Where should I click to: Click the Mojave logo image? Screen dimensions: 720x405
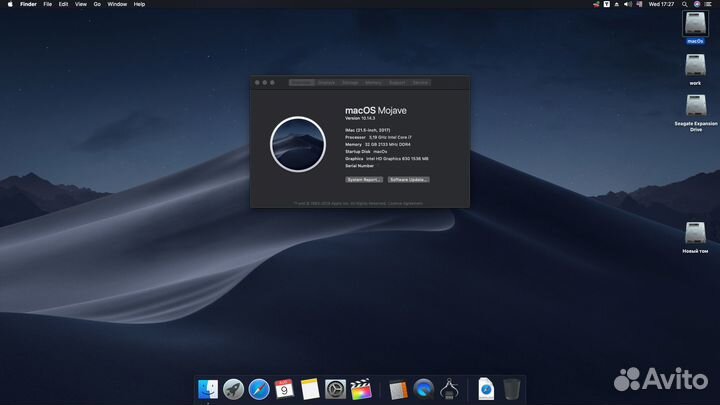pyautogui.click(x=298, y=144)
